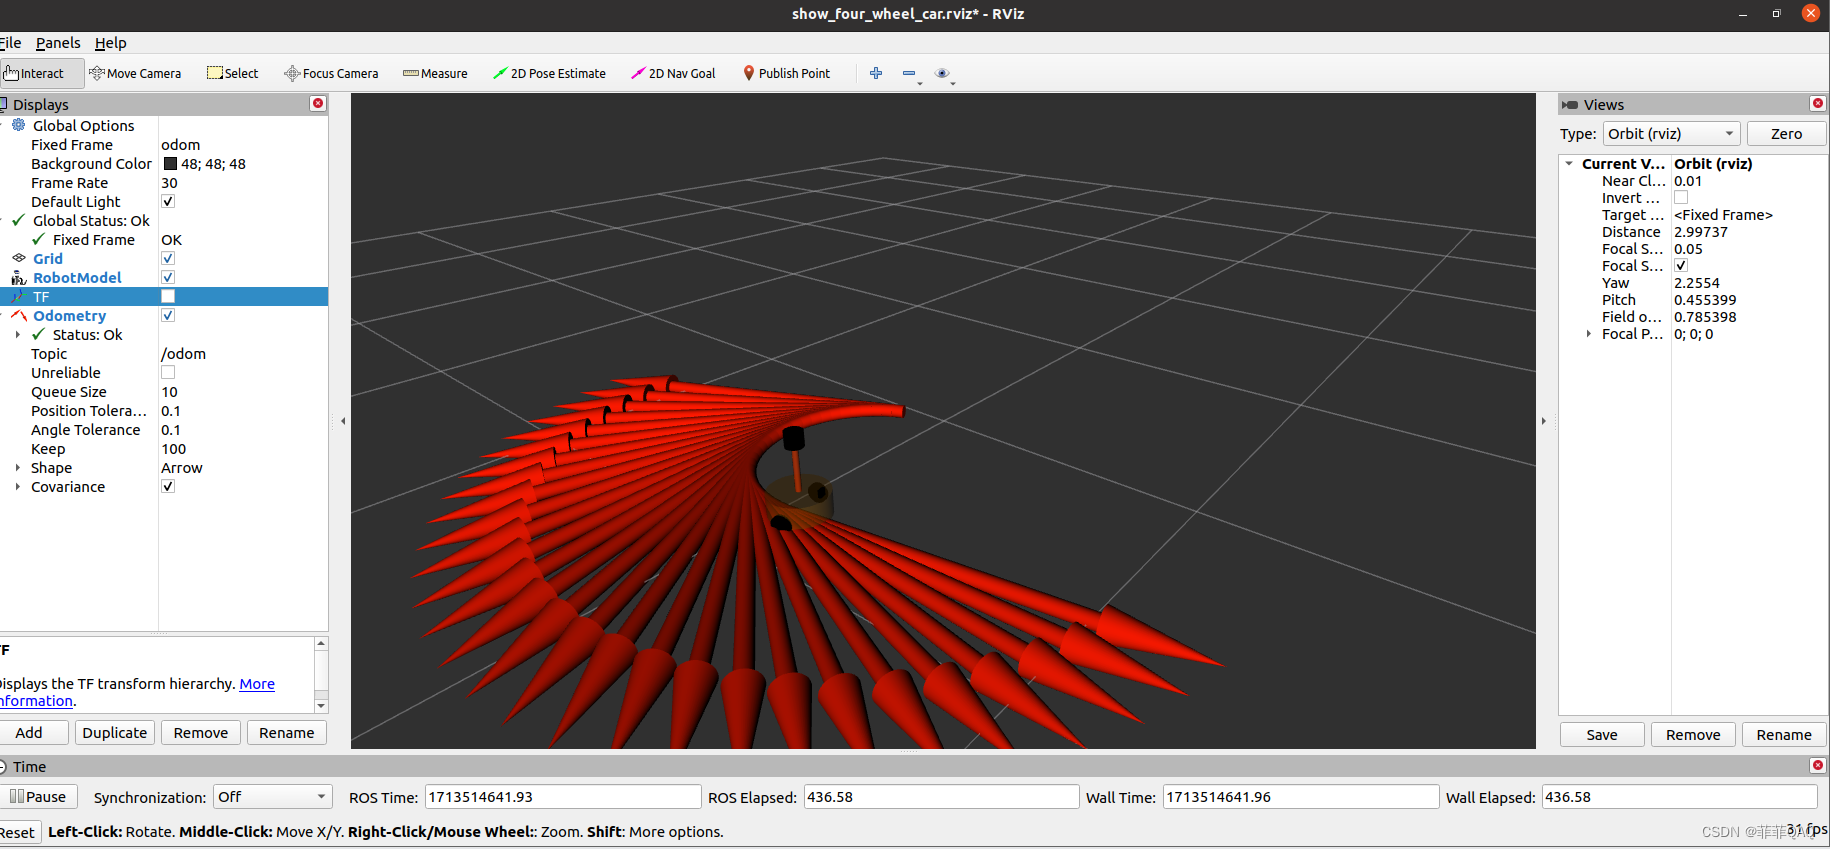
Task: Open the Panels menu
Action: click(58, 43)
